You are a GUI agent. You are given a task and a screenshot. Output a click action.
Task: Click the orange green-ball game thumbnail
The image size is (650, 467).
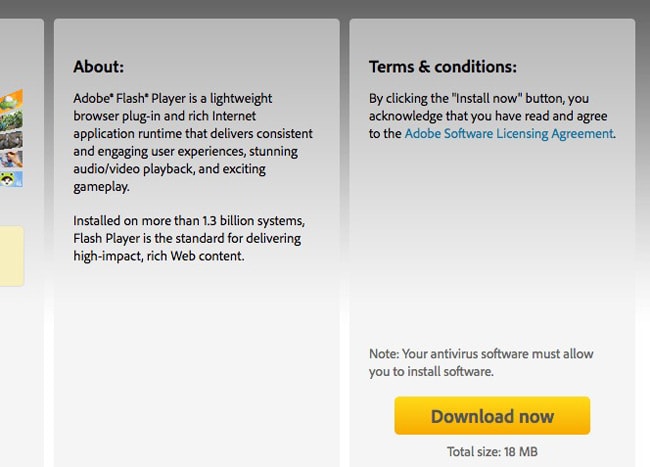pyautogui.click(x=11, y=101)
